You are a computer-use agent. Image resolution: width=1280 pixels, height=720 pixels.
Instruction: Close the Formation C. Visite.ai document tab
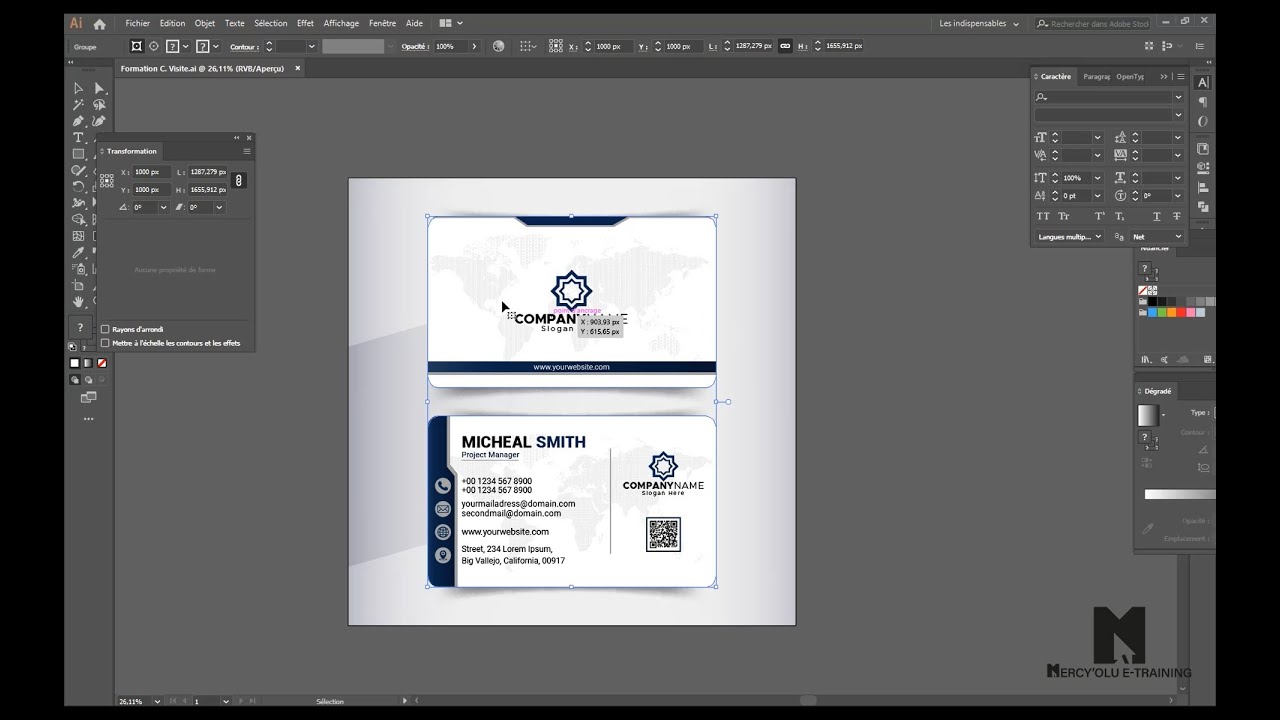click(297, 68)
